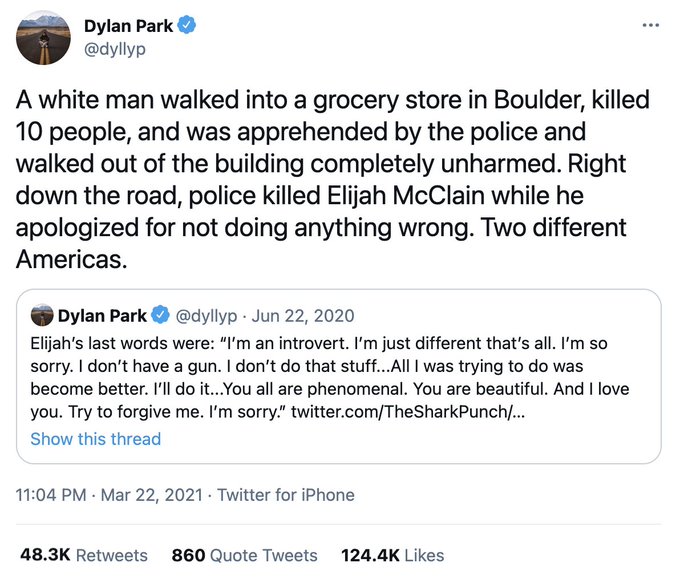Screen dimensions: 680x583
Task: Open the @dyllyp handle under author name
Action: 116,49
